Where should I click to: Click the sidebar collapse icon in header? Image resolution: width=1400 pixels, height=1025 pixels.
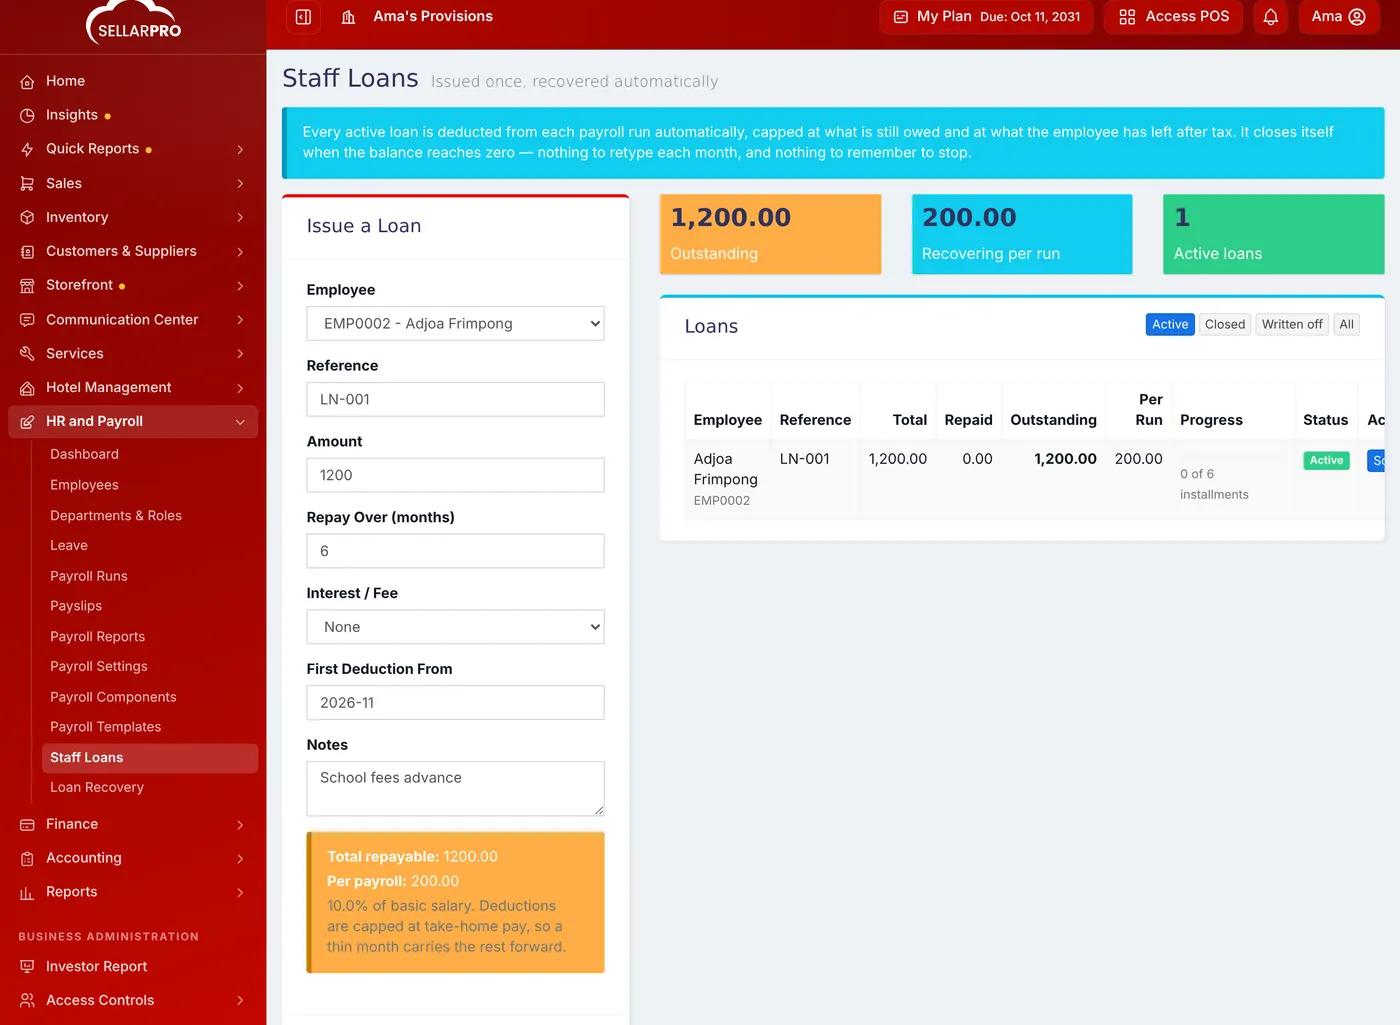[303, 17]
